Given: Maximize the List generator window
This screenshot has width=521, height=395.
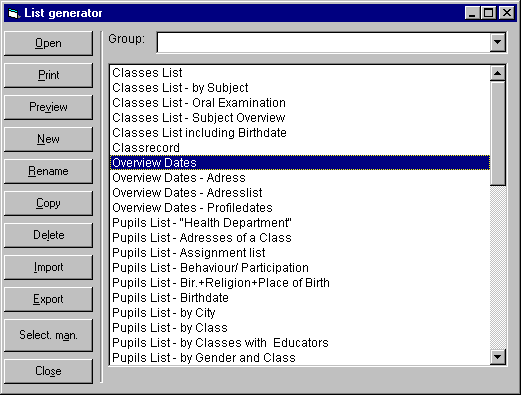Looking at the screenshot, I should (x=489, y=13).
